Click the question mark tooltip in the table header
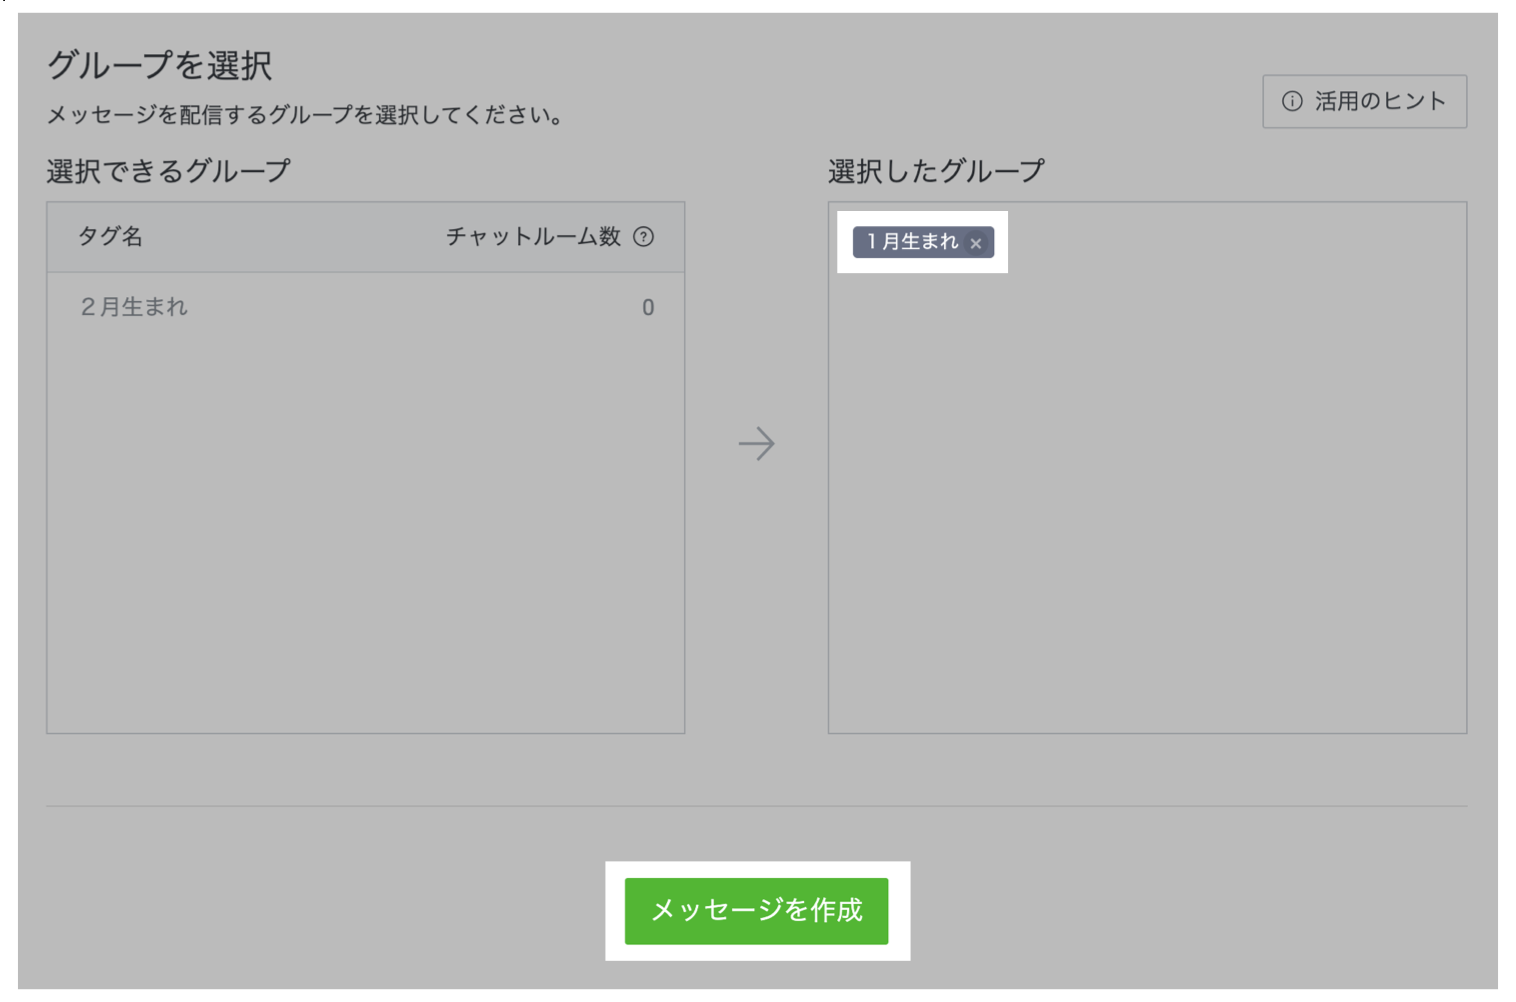Viewport: 1516px width, 1002px height. point(646,238)
